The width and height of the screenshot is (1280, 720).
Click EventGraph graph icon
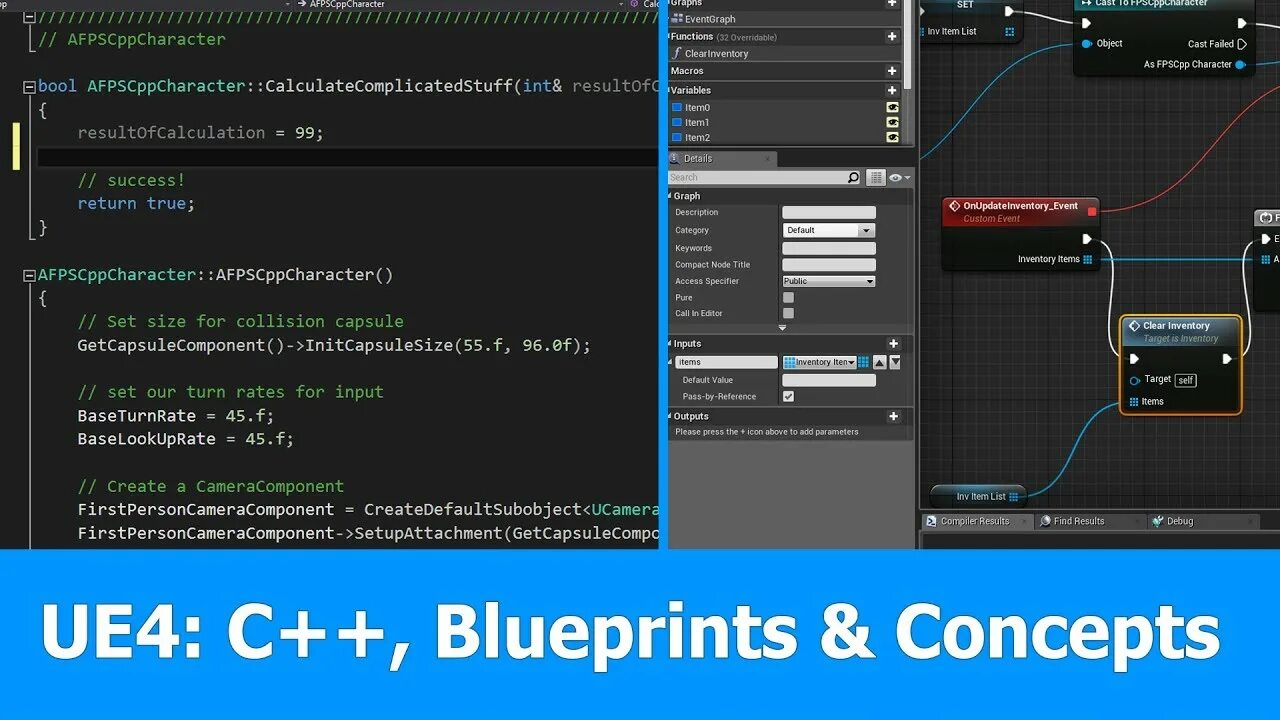[677, 18]
